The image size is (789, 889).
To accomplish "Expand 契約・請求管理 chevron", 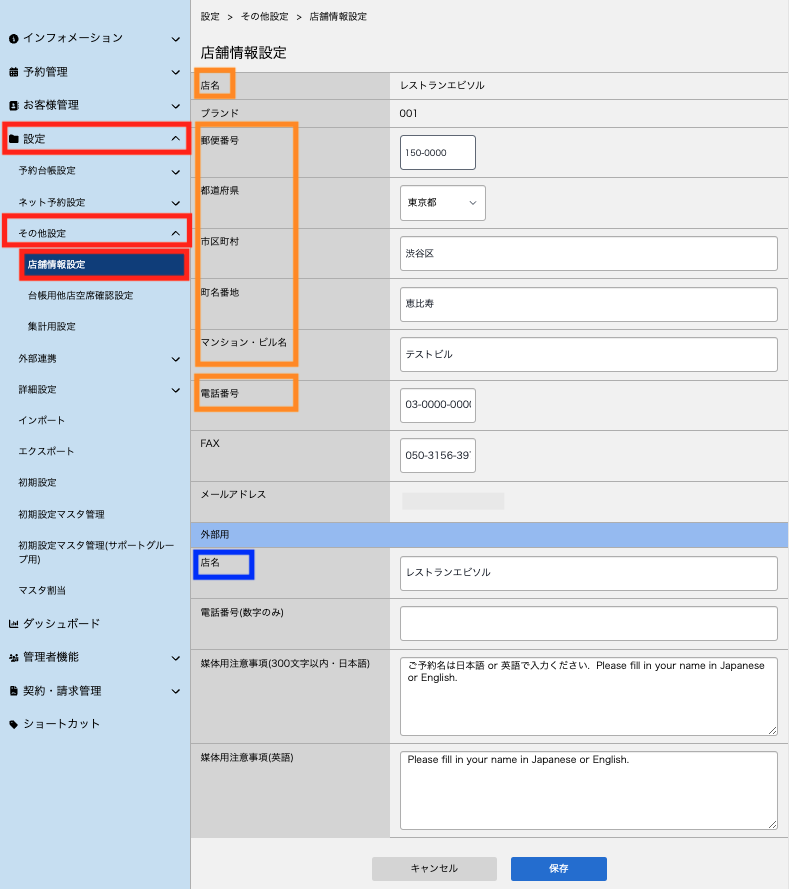I will [176, 691].
